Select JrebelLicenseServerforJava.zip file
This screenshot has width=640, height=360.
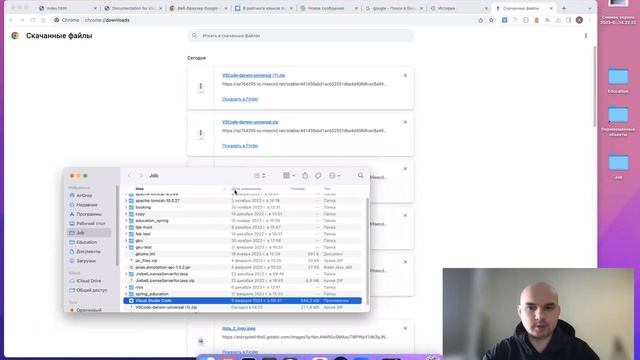(x=242, y=281)
